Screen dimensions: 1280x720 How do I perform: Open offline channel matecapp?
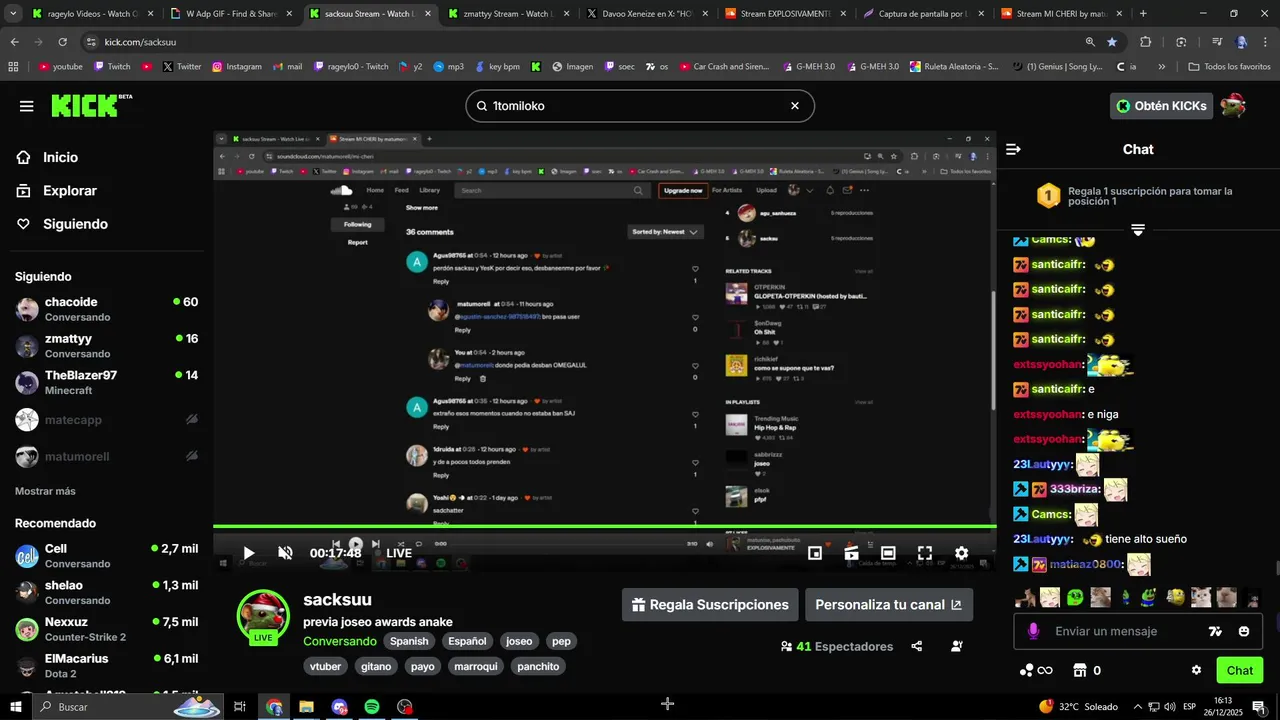pos(106,420)
